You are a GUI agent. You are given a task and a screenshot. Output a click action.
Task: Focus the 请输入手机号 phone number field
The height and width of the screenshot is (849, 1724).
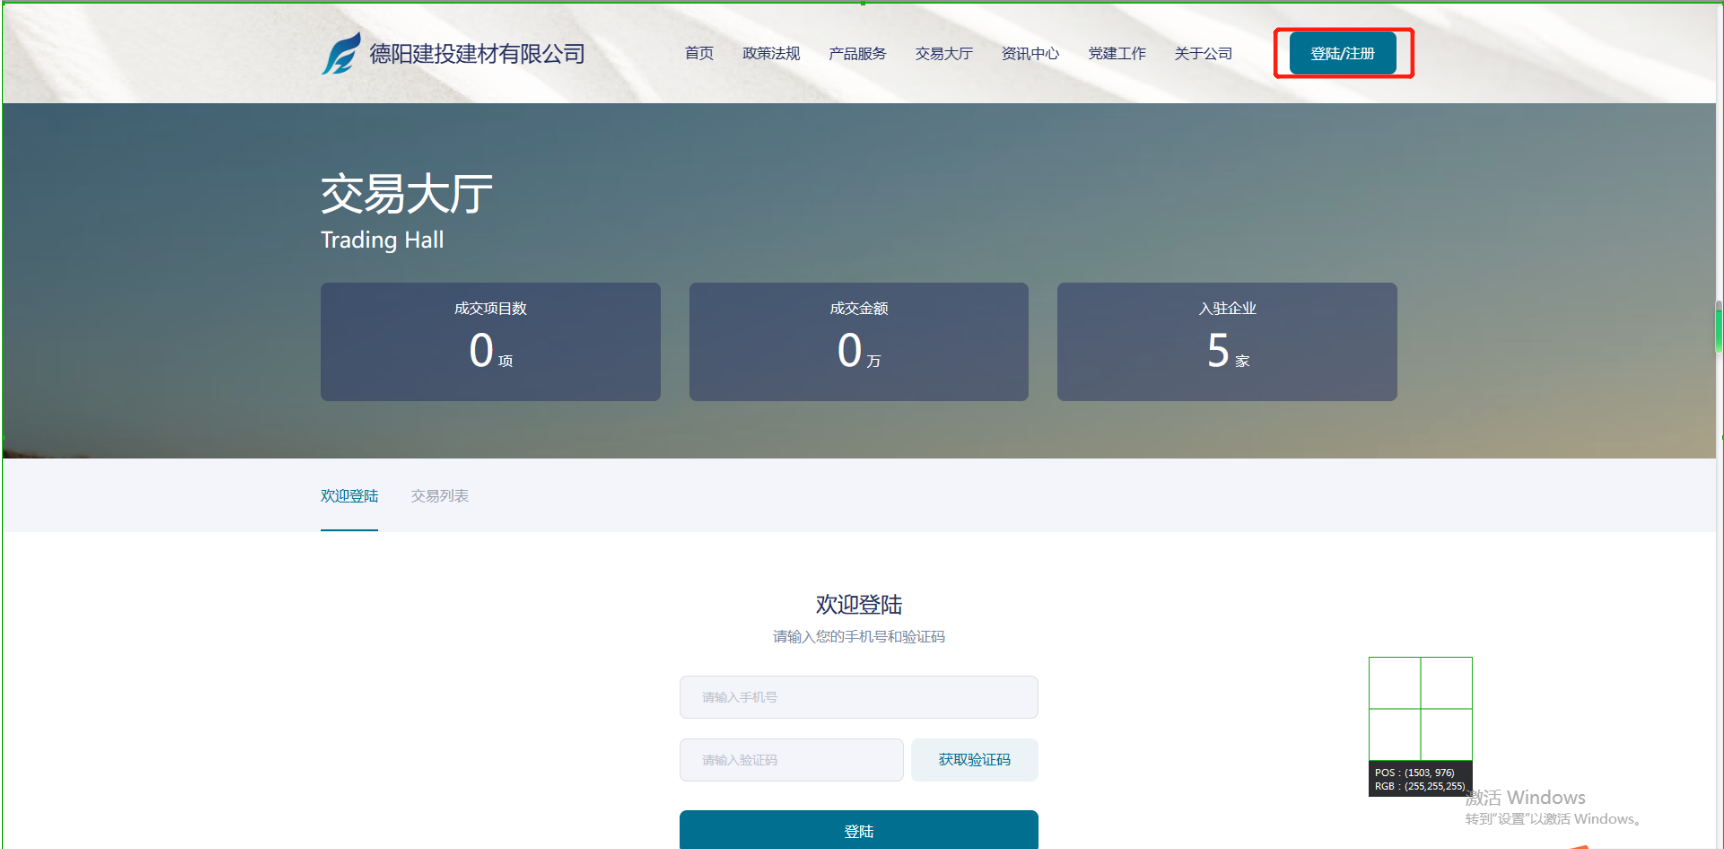click(858, 697)
